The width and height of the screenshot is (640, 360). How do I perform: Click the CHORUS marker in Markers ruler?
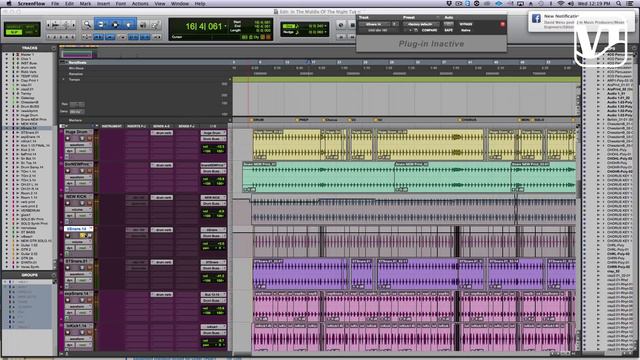[x=468, y=120]
